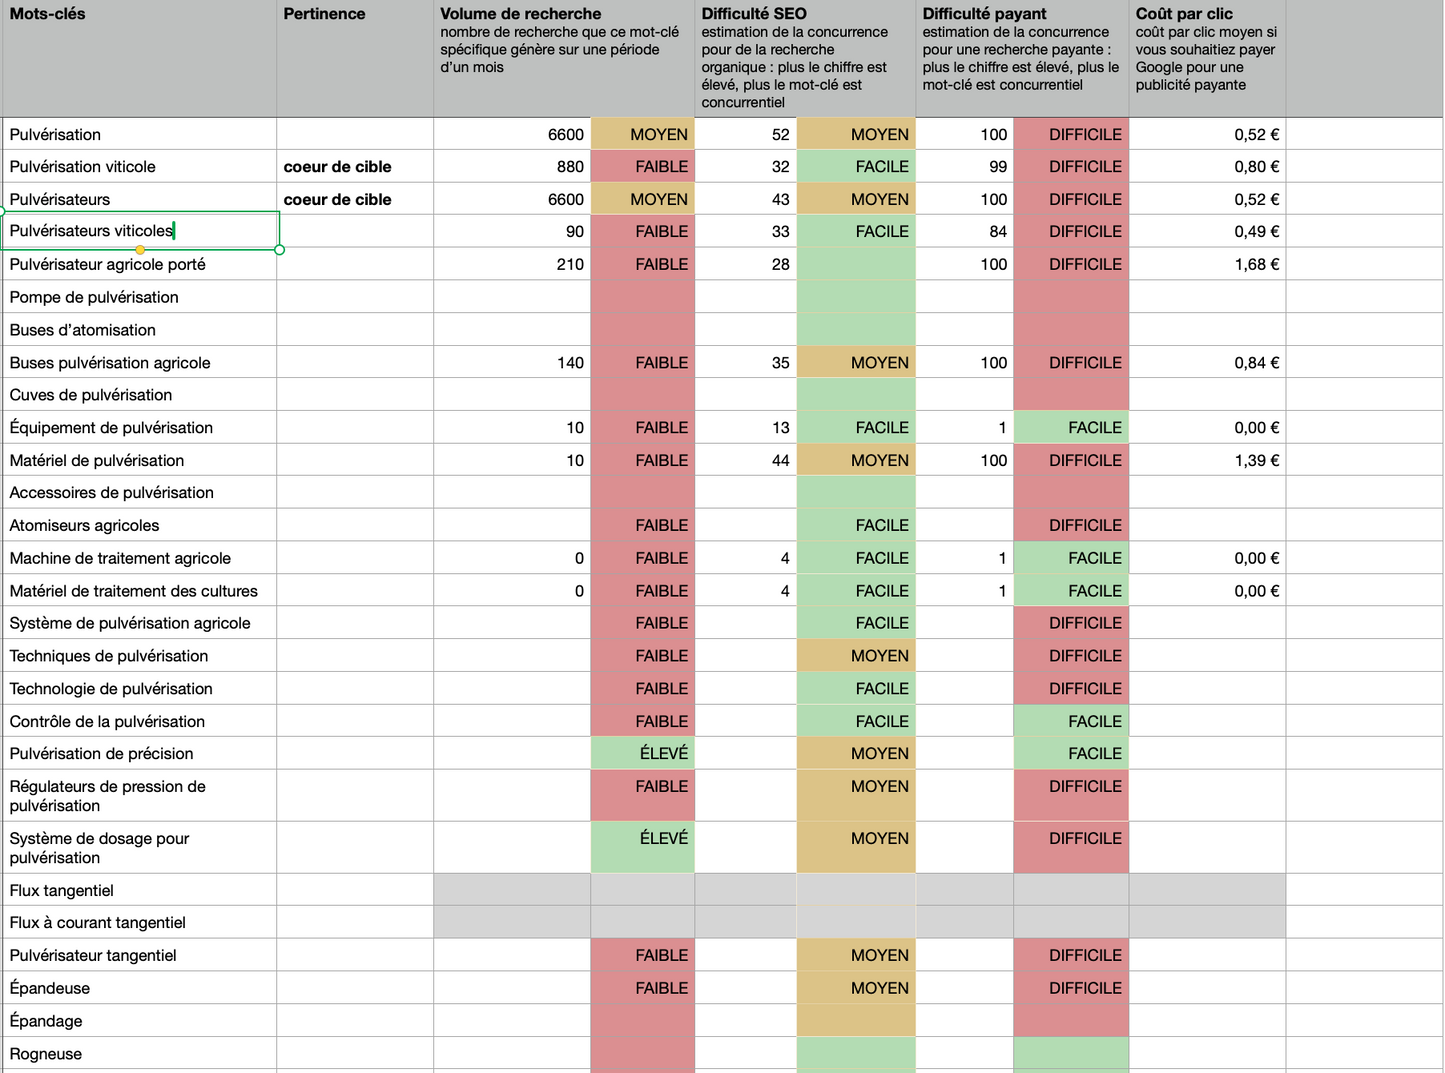The image size is (1445, 1073).
Task: Click the 'Pompe de pulvérisation' cell
Action: point(139,297)
